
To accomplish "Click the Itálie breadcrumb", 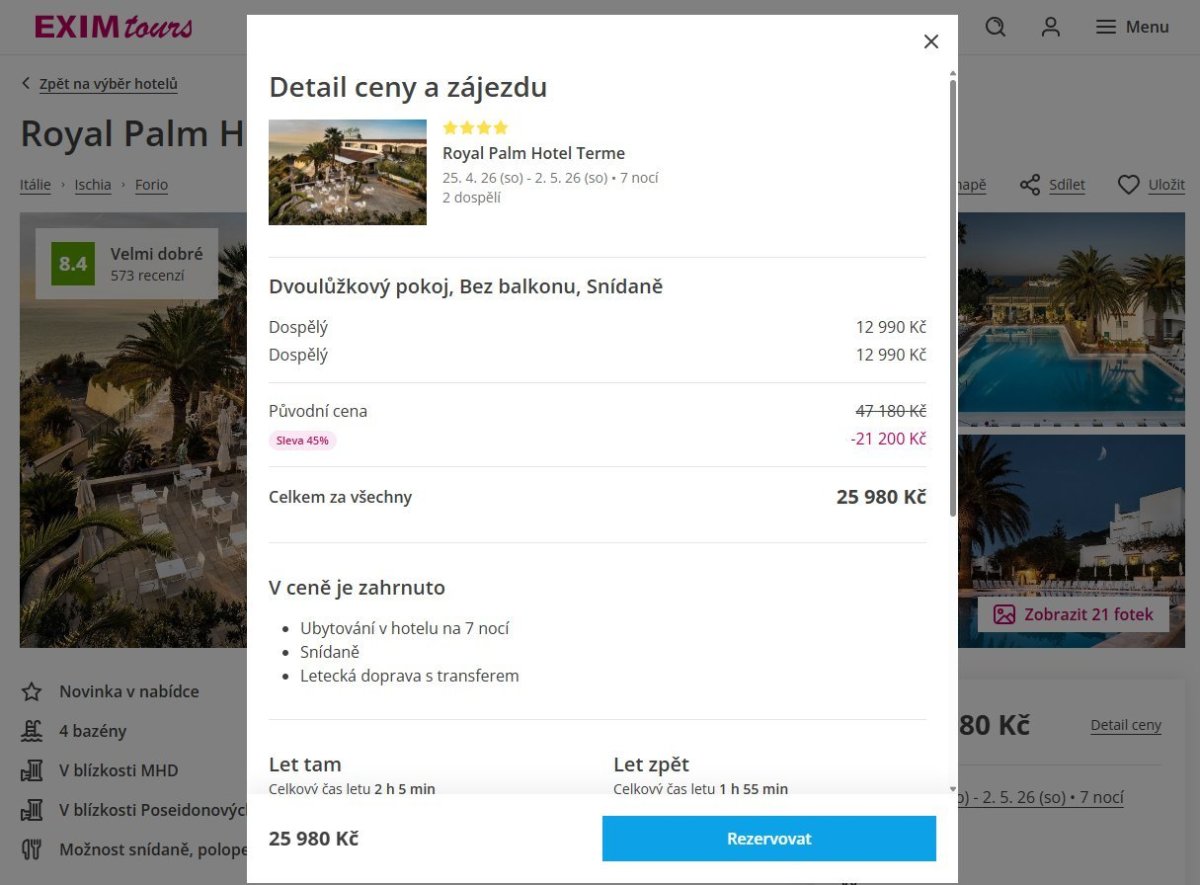I will (35, 185).
